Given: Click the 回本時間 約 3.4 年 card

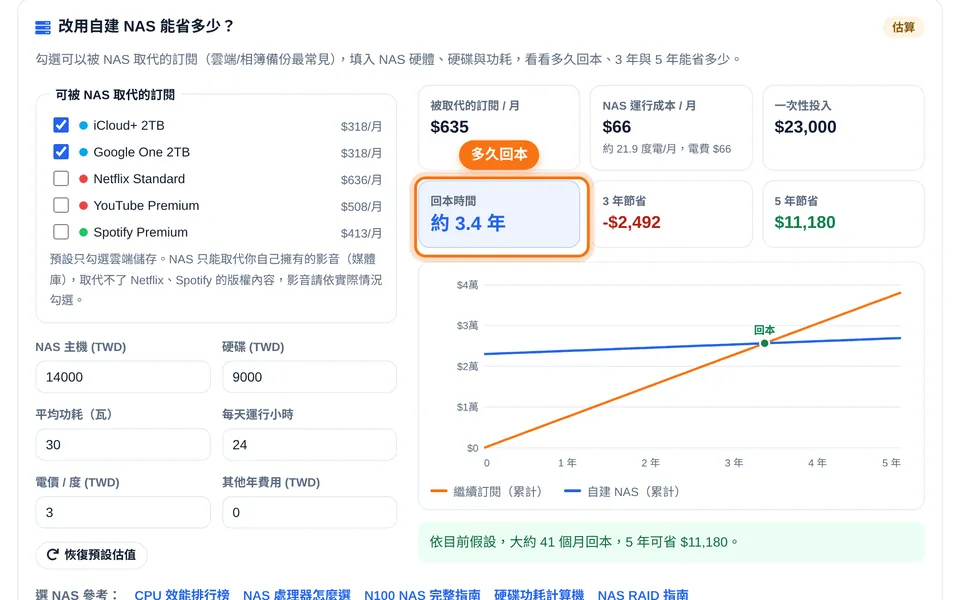Looking at the screenshot, I should point(499,214).
